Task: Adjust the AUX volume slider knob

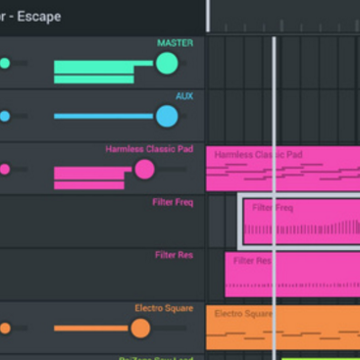Action: (167, 116)
